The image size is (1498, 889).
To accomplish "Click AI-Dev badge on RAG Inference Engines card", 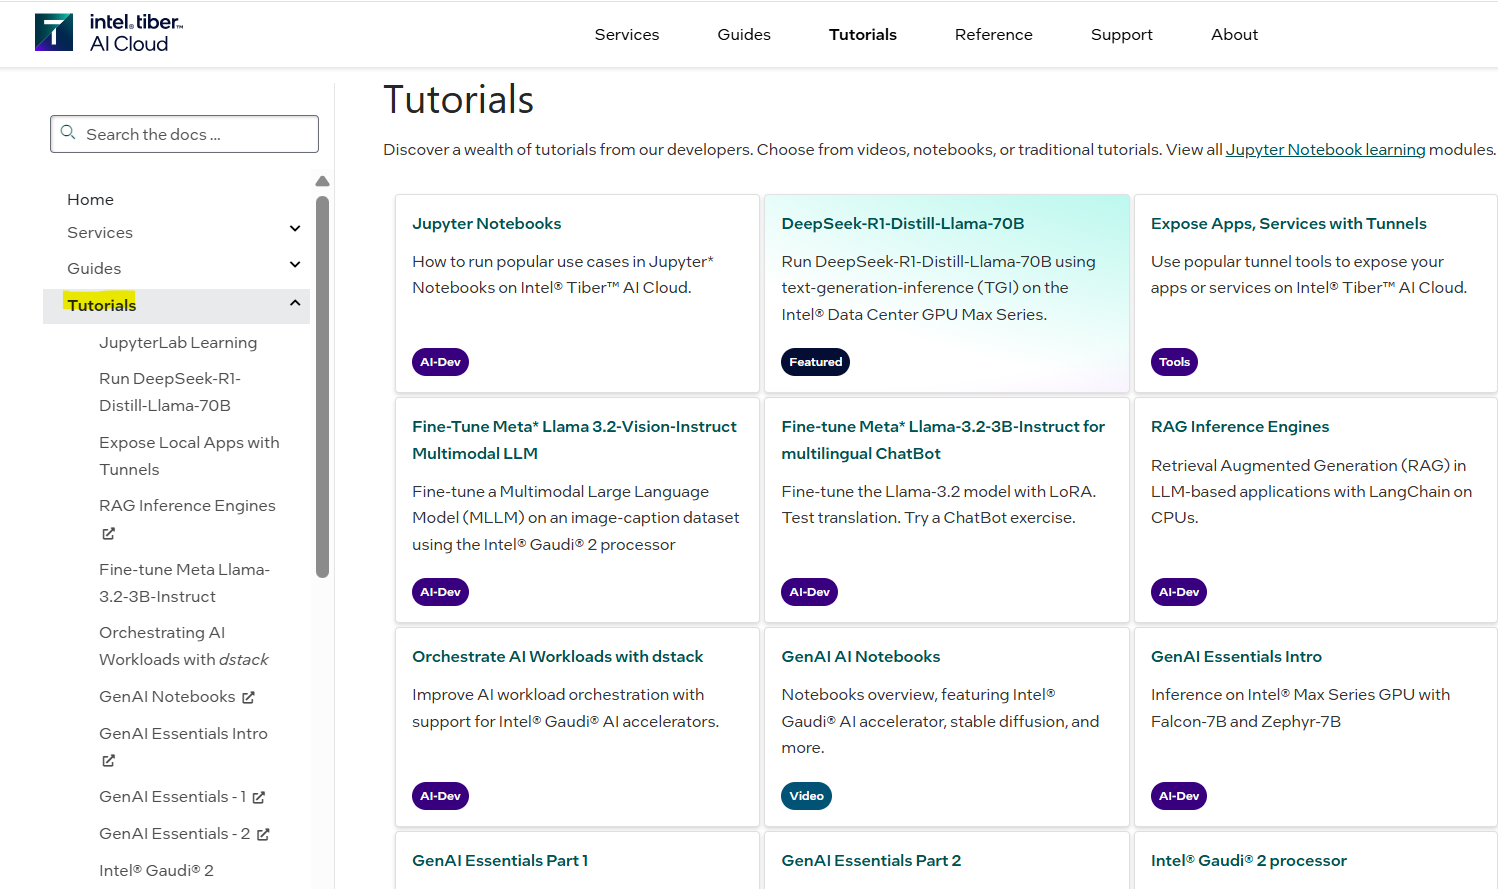I will click(1179, 592).
